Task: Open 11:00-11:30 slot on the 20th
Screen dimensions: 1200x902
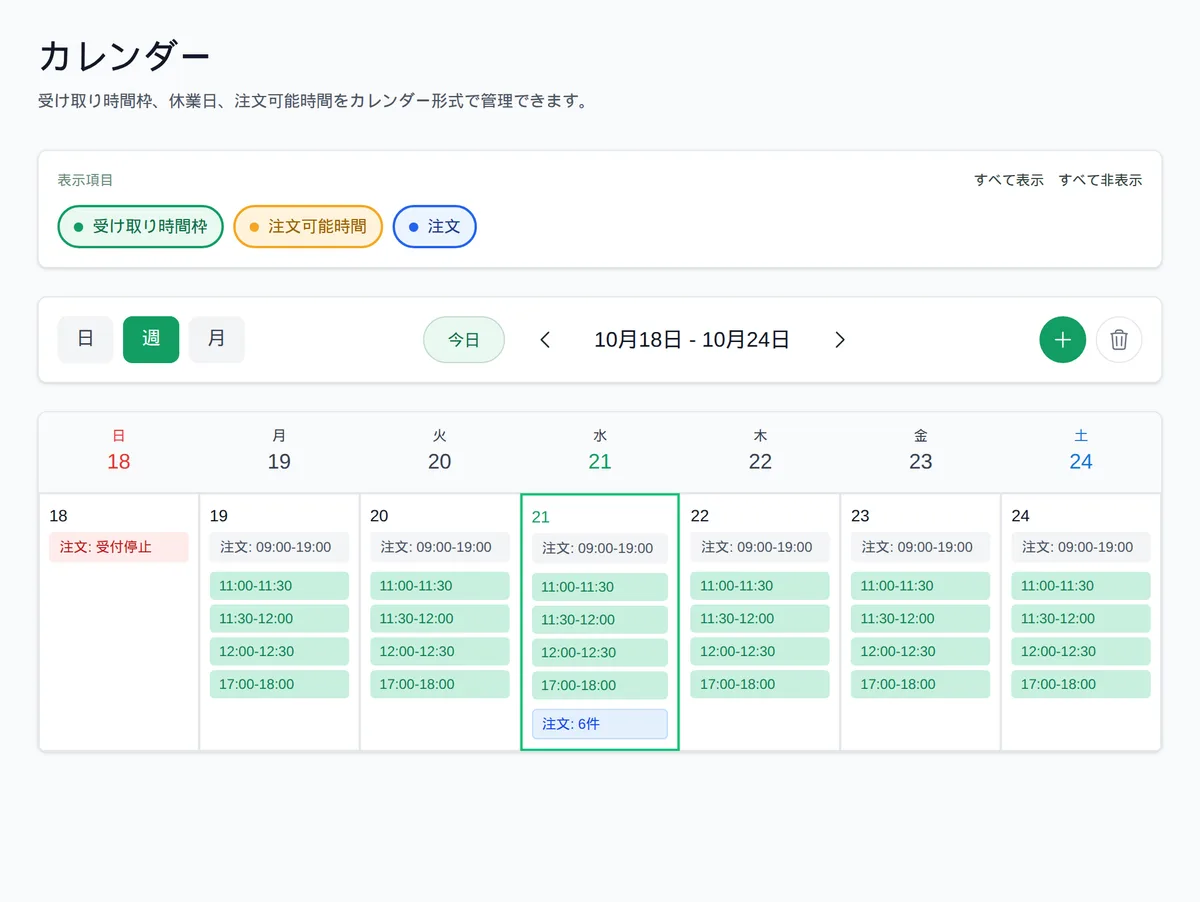Action: coord(440,586)
